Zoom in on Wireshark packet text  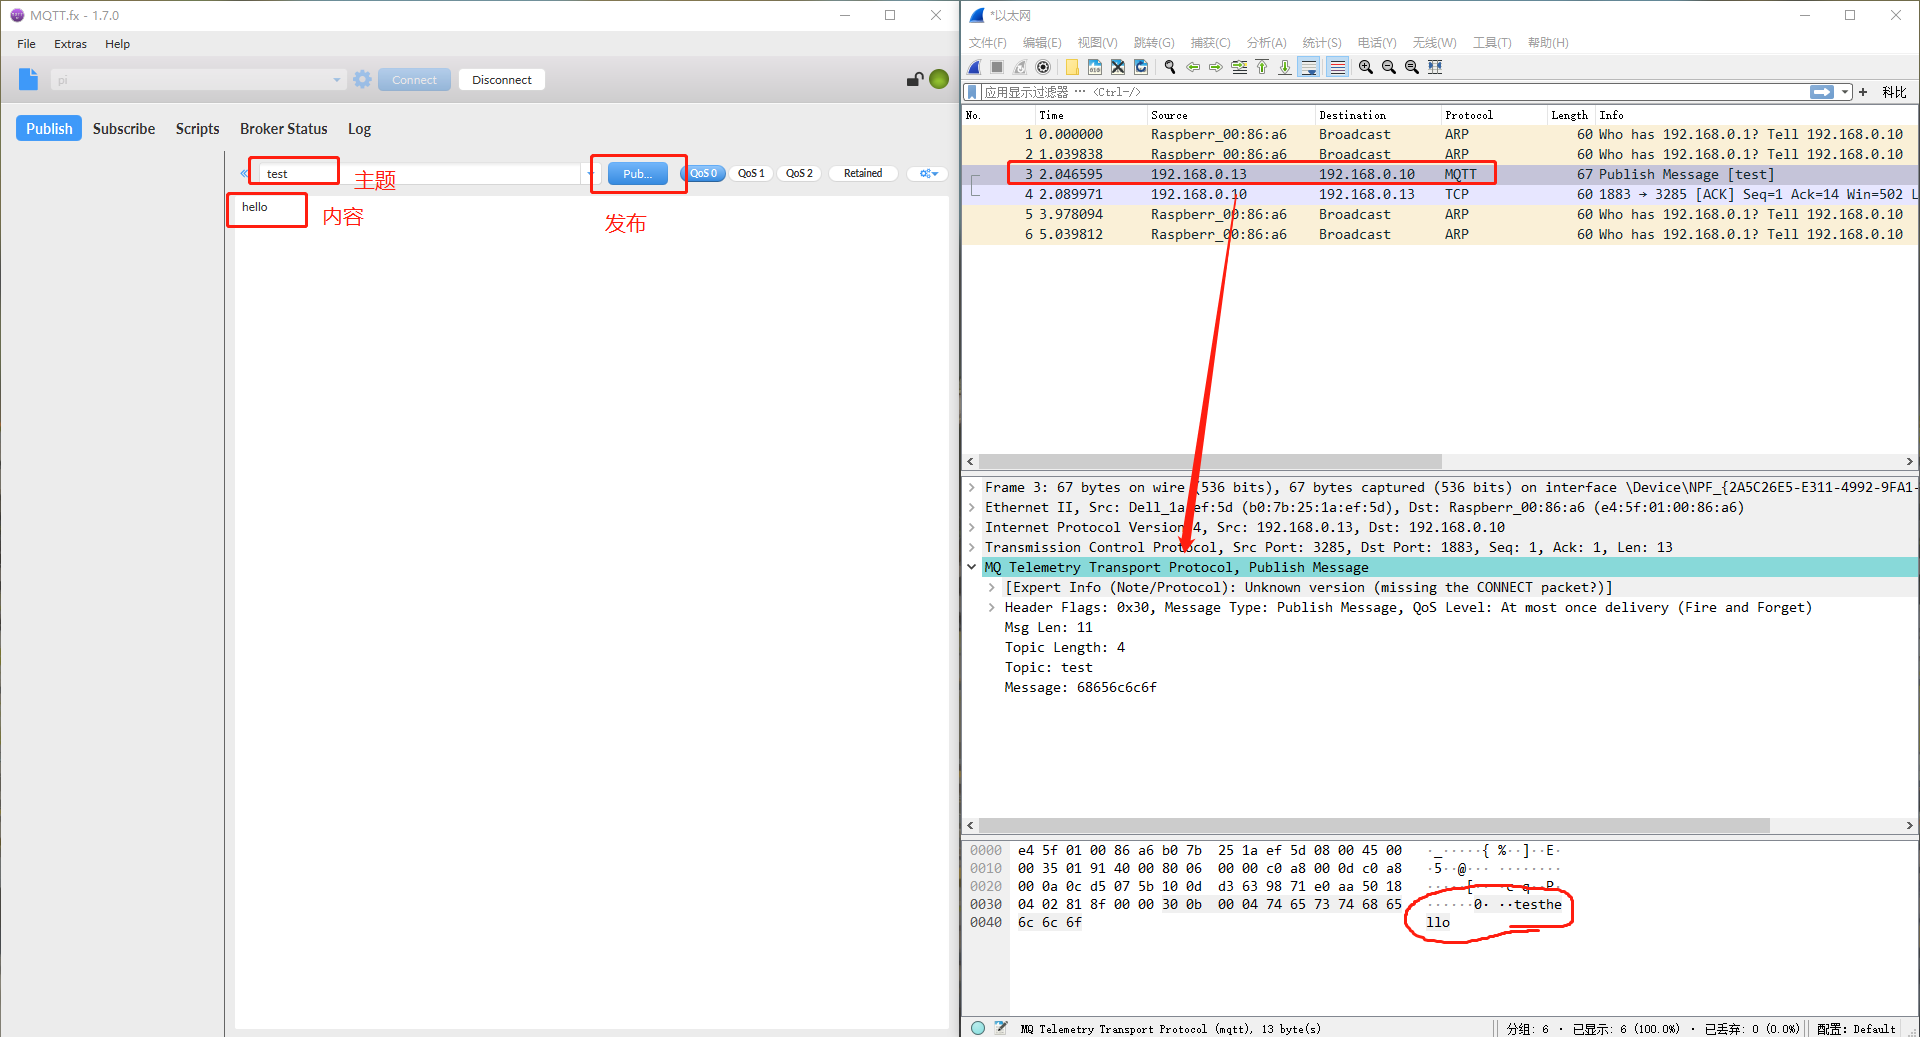pyautogui.click(x=1366, y=67)
